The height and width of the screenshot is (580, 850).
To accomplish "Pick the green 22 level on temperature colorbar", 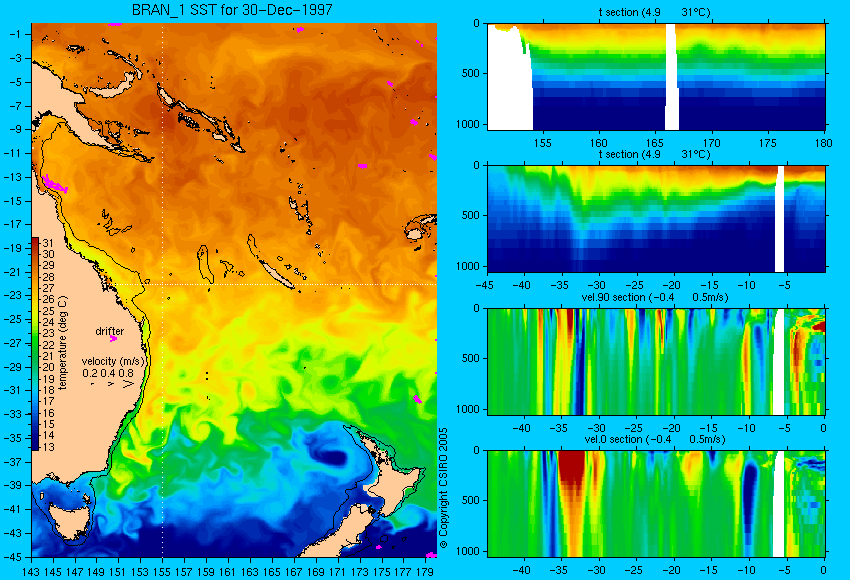I will (x=35, y=345).
